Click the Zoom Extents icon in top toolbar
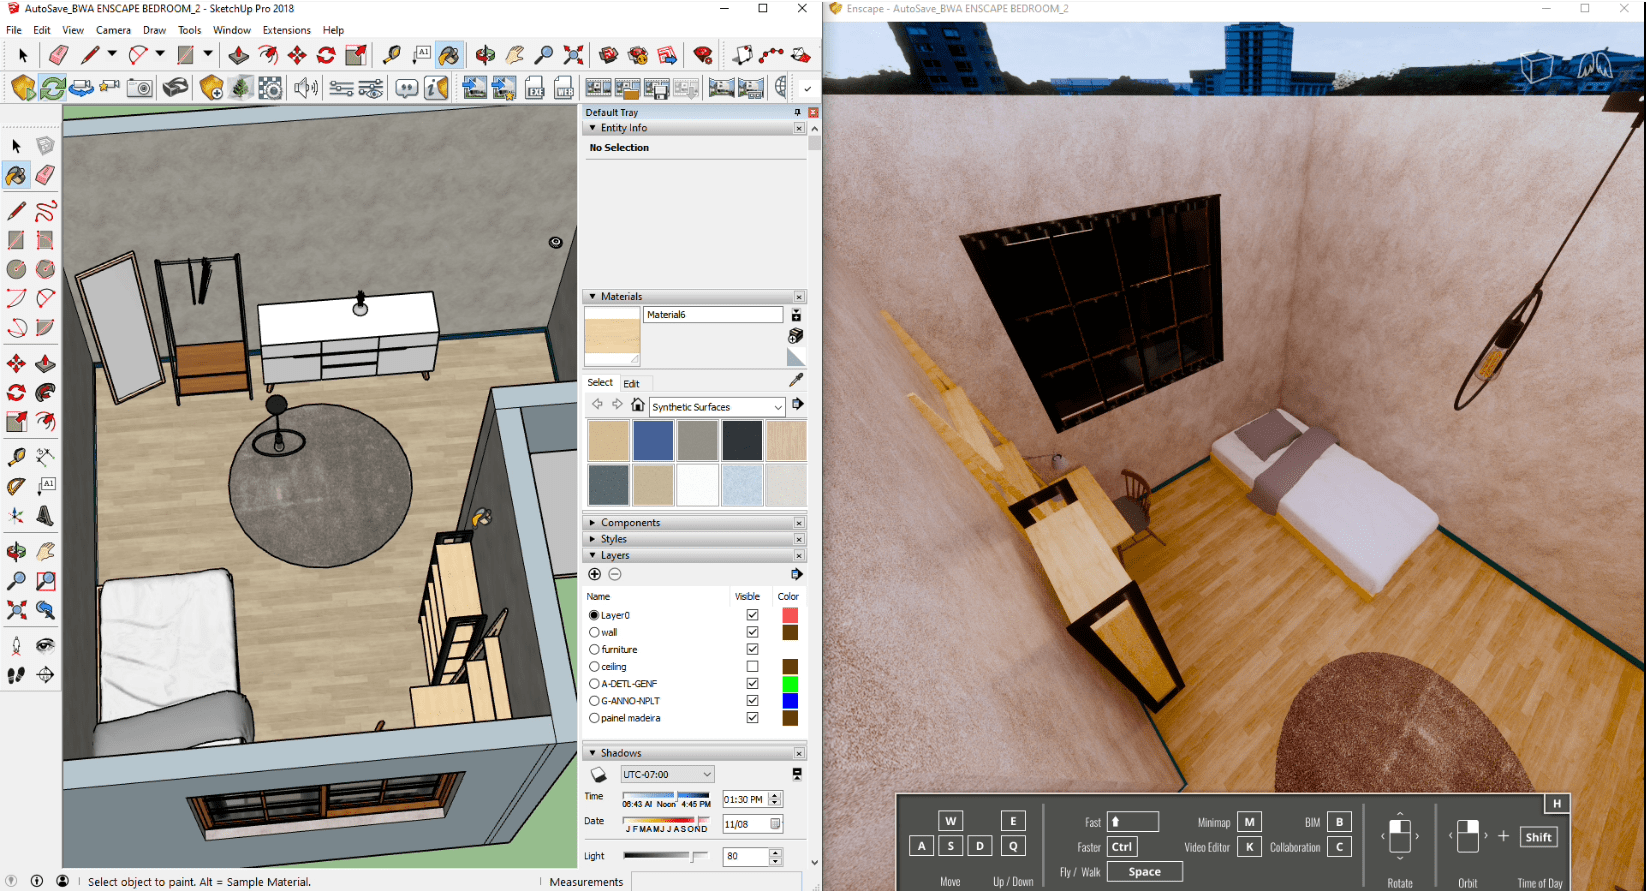The height and width of the screenshot is (891, 1646). pos(573,55)
